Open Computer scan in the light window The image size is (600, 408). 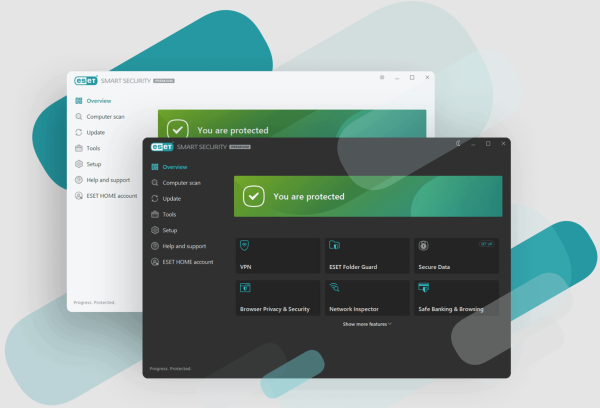click(x=100, y=116)
